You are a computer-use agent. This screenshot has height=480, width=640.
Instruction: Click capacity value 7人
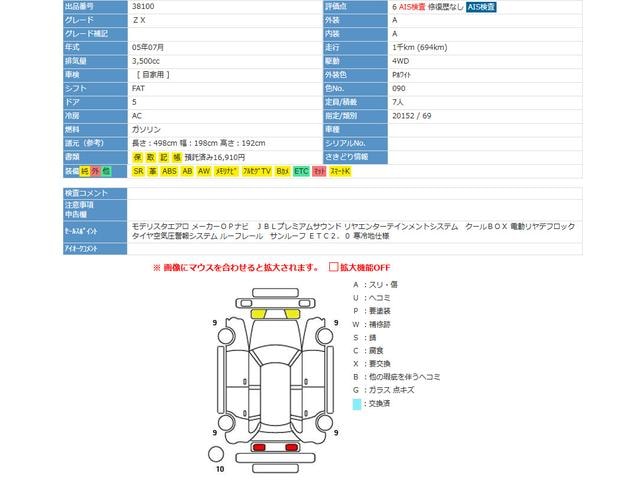click(398, 102)
